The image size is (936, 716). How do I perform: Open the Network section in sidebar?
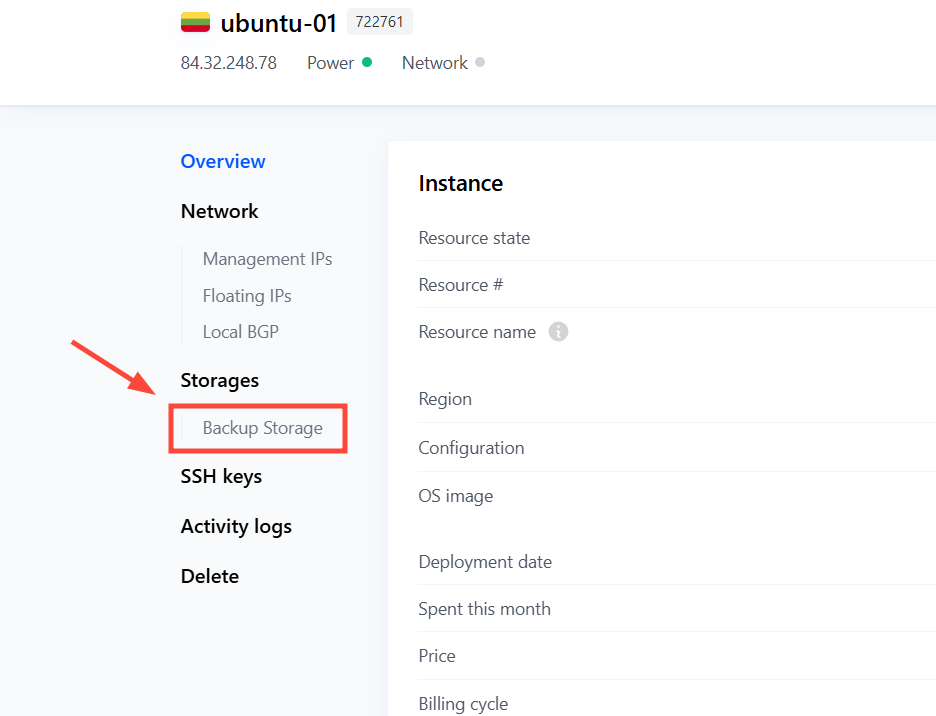click(219, 211)
